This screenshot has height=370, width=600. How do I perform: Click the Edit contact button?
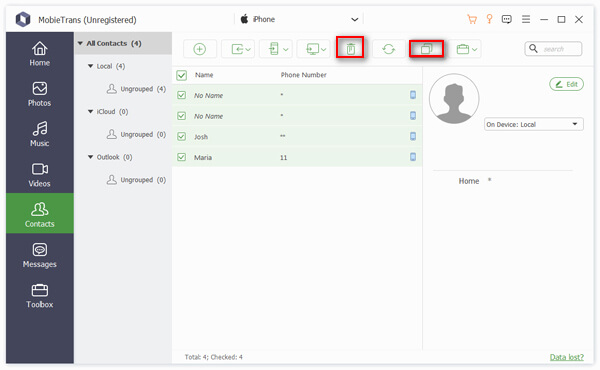(x=566, y=84)
